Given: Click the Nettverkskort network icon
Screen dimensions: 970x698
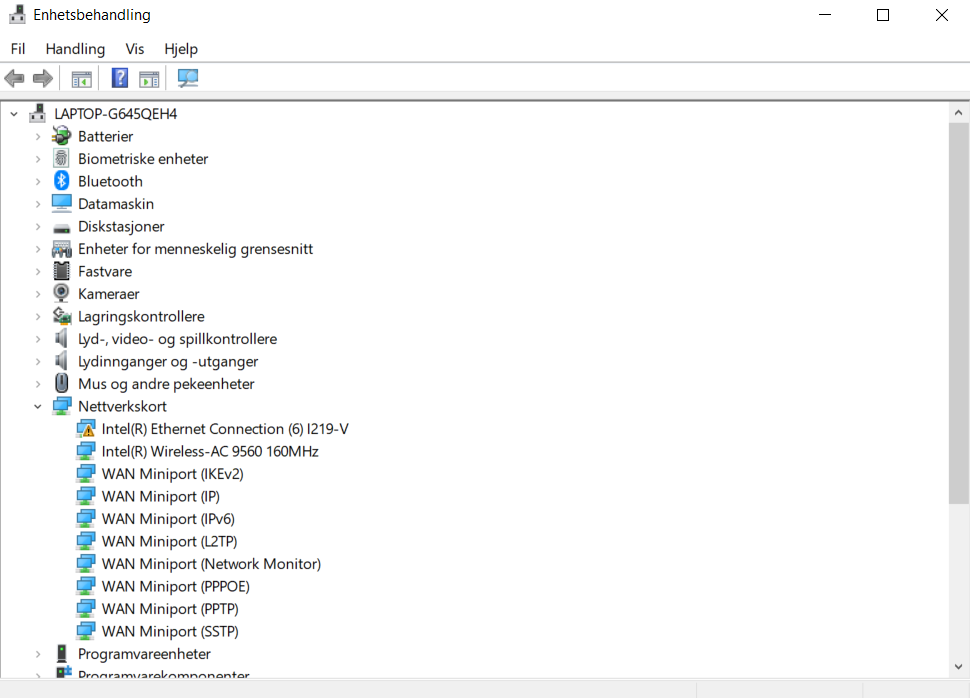Looking at the screenshot, I should [x=62, y=406].
